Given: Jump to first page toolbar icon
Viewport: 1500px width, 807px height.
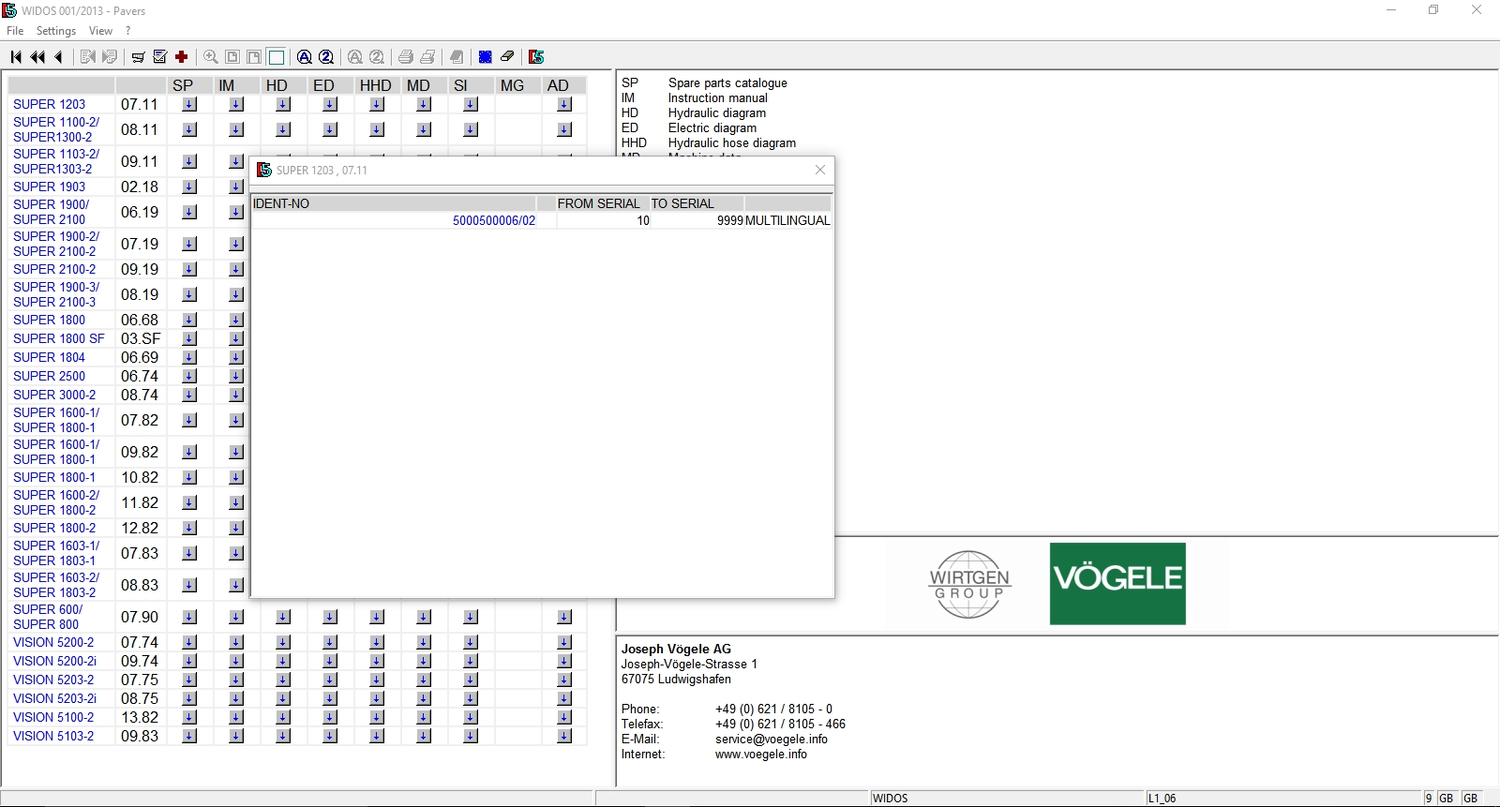Looking at the screenshot, I should (x=16, y=57).
